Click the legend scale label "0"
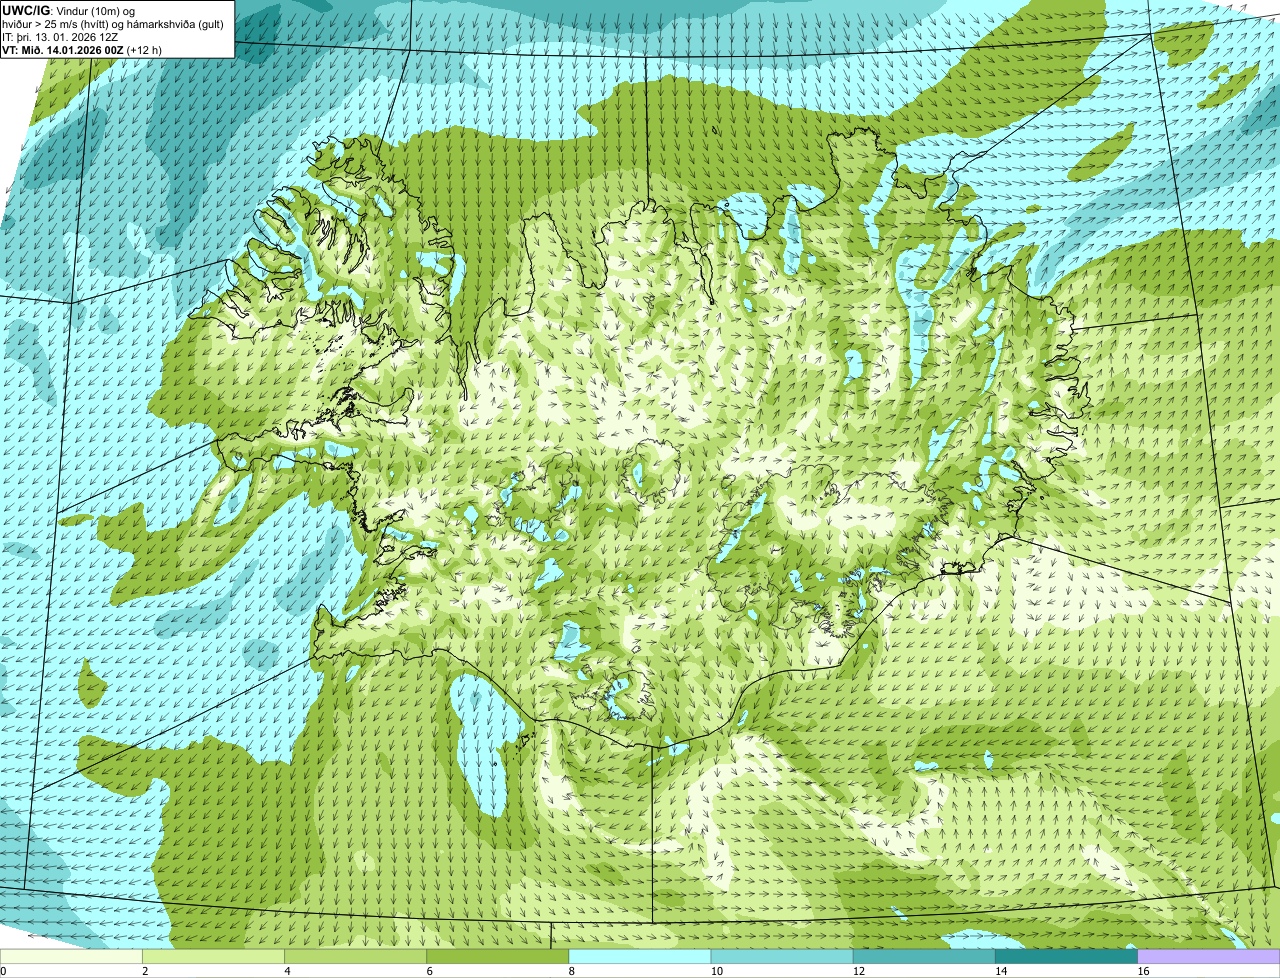The image size is (1280, 978). click(x=4, y=971)
